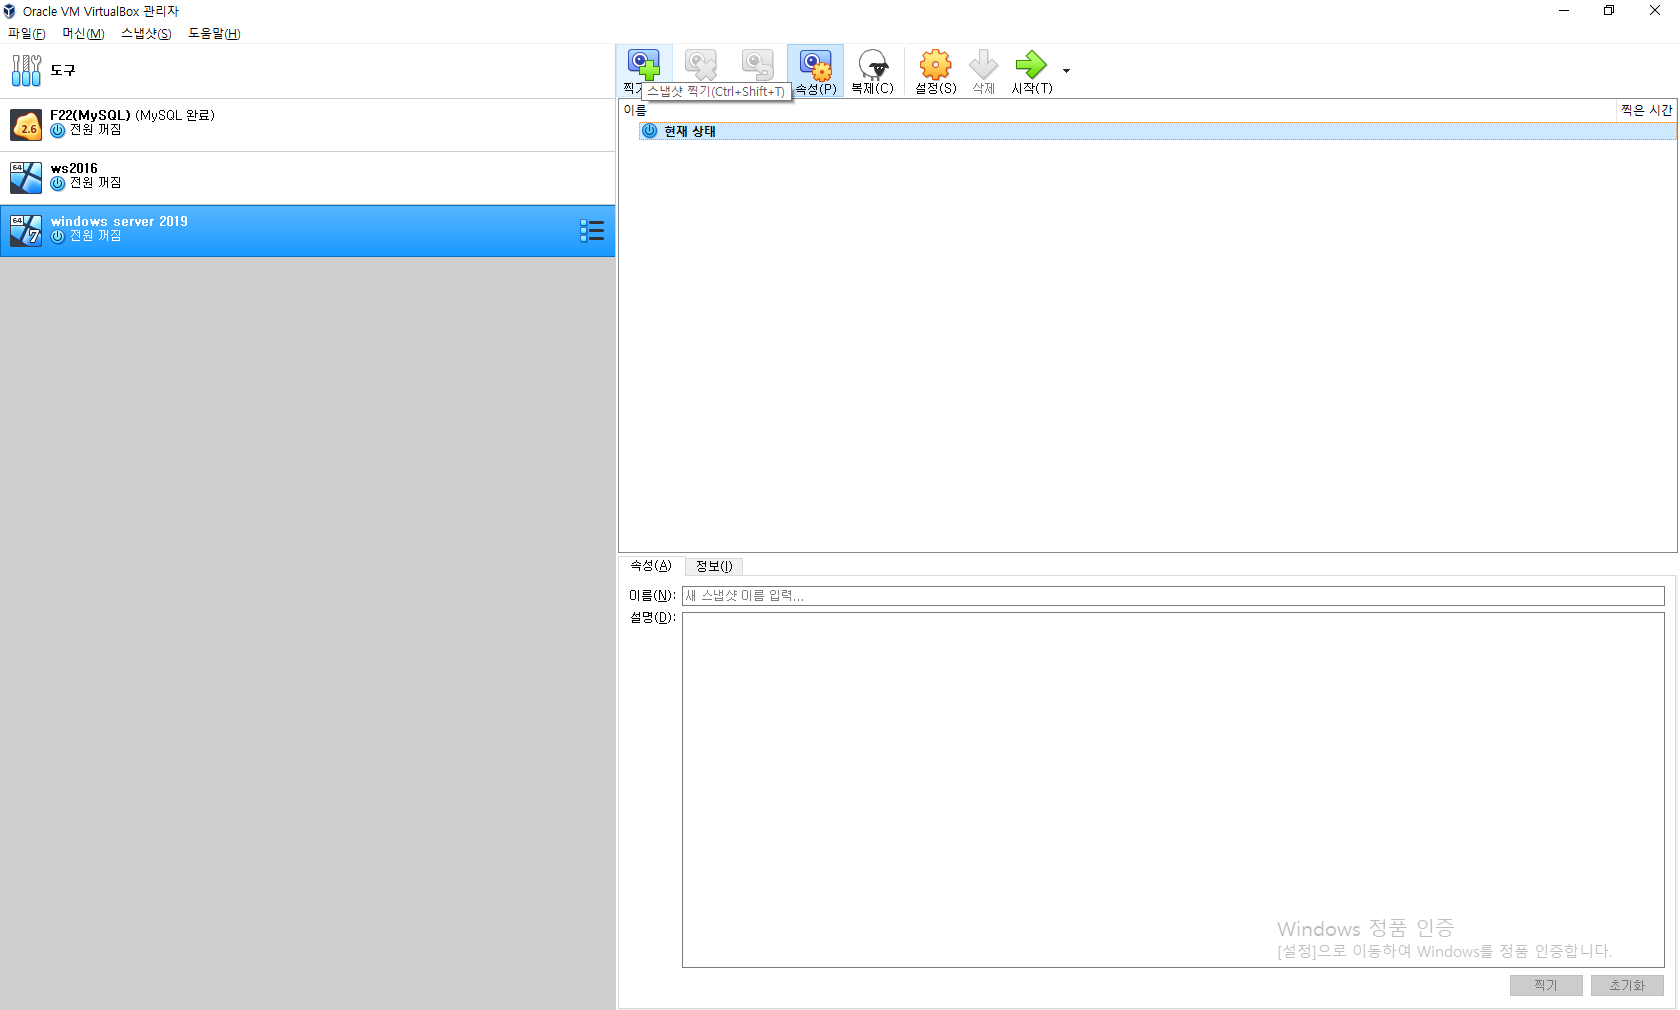
Task: Open the Tools (도구) section icon
Action: [x=26, y=70]
